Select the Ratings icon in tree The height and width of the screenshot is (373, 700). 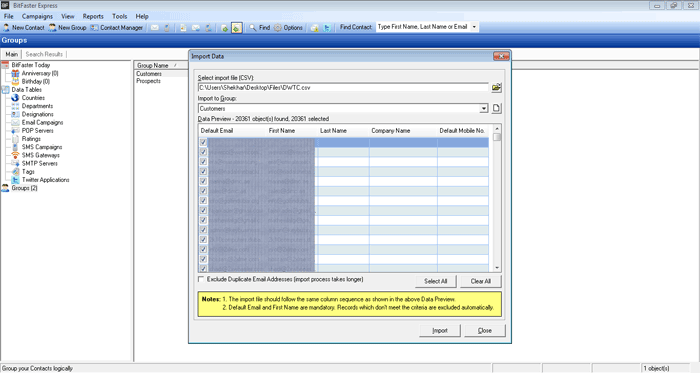[15, 139]
